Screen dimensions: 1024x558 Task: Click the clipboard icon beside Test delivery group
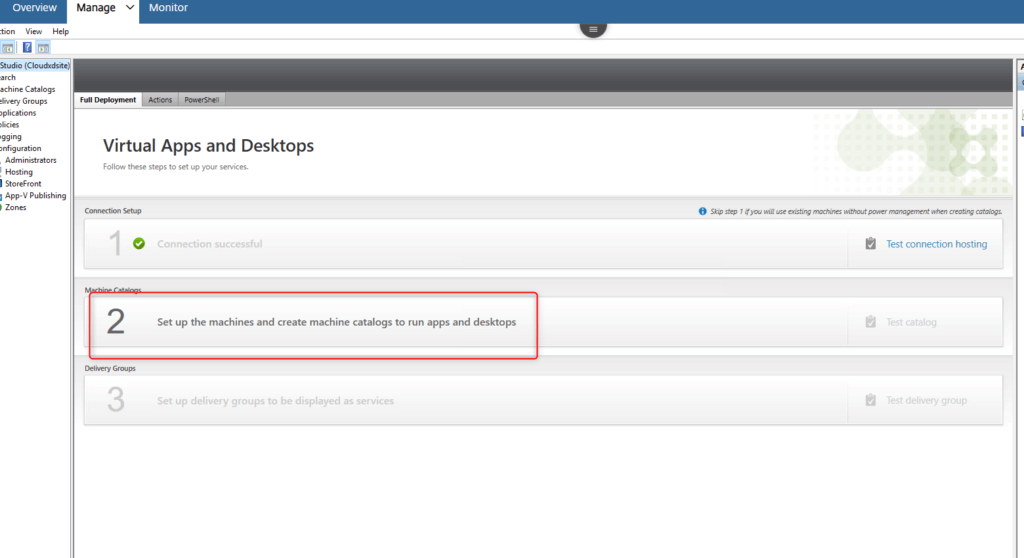click(871, 400)
